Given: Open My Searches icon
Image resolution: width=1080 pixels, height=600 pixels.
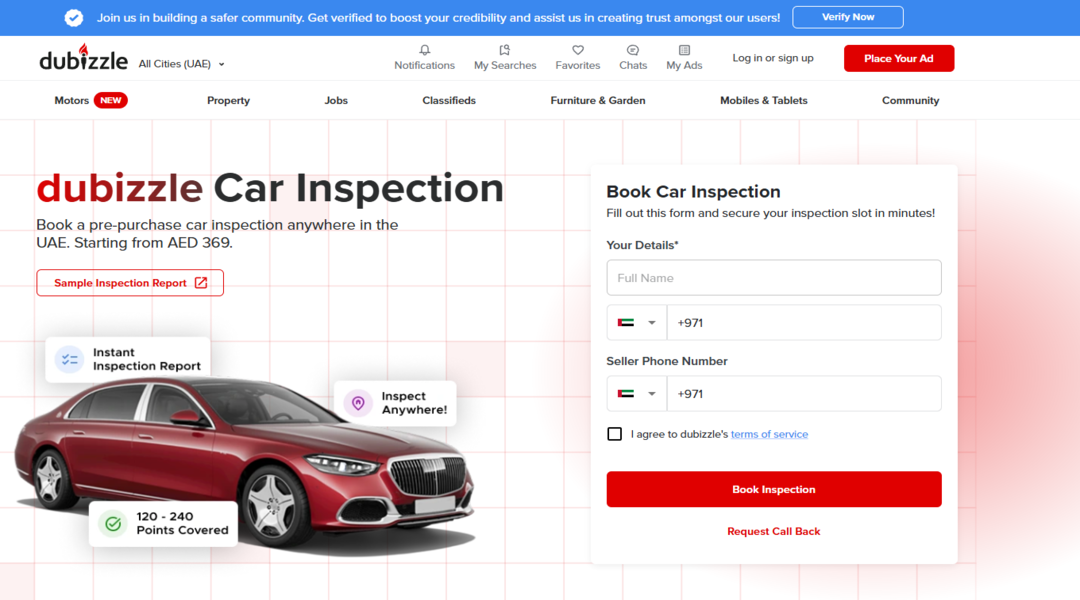Looking at the screenshot, I should [x=505, y=51].
